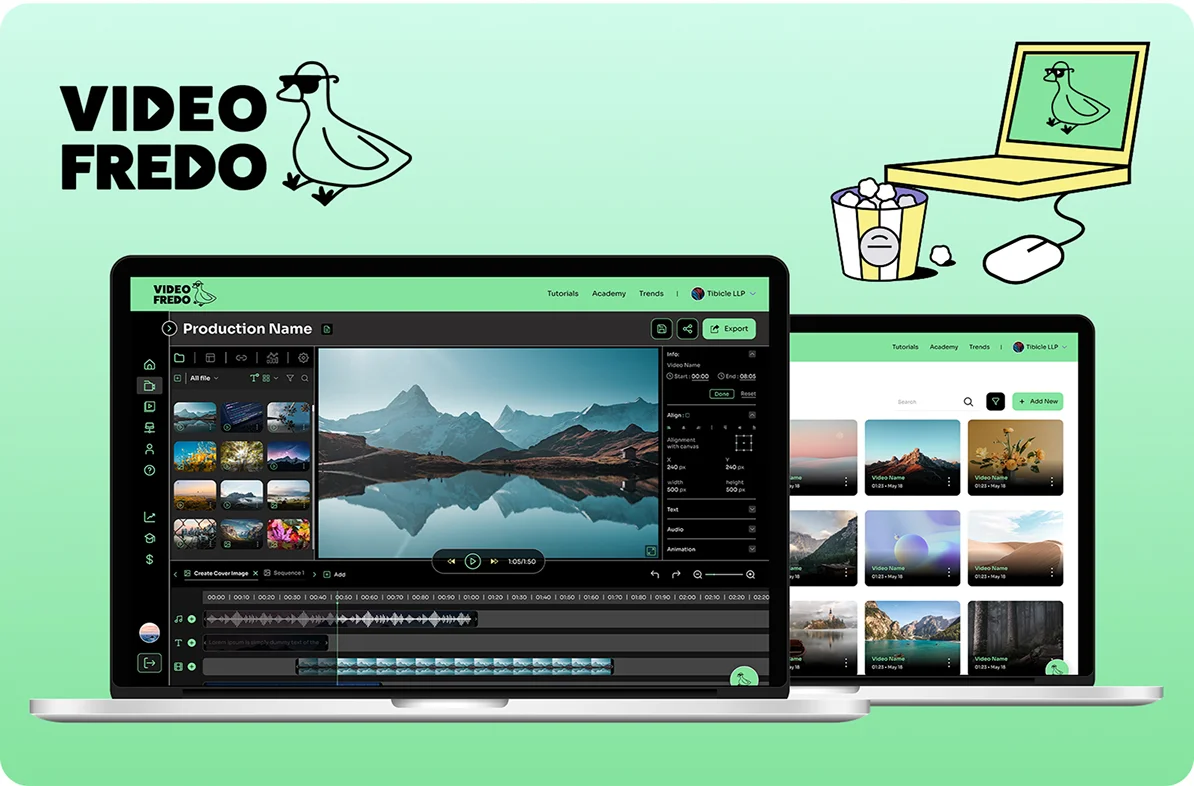Open the All file dropdown
The height and width of the screenshot is (786, 1194).
point(204,379)
